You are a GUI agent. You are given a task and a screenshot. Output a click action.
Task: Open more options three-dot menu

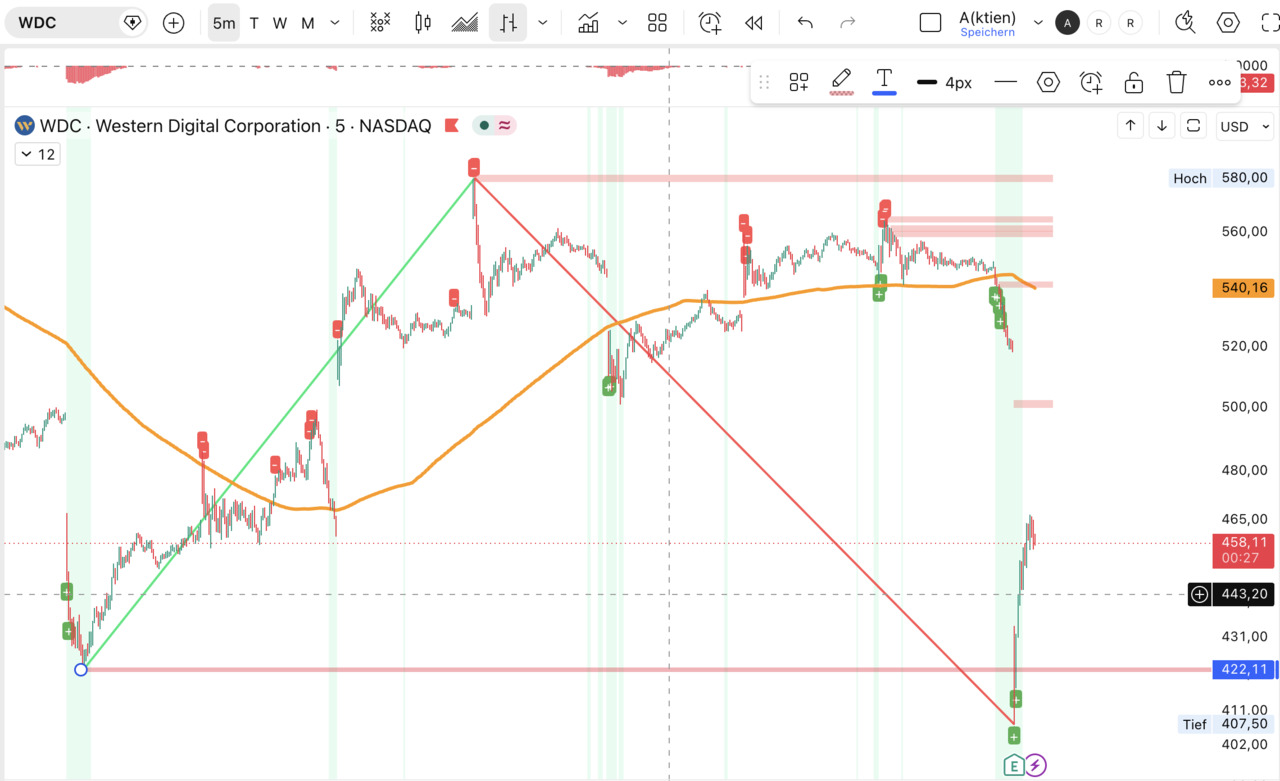pos(1219,82)
